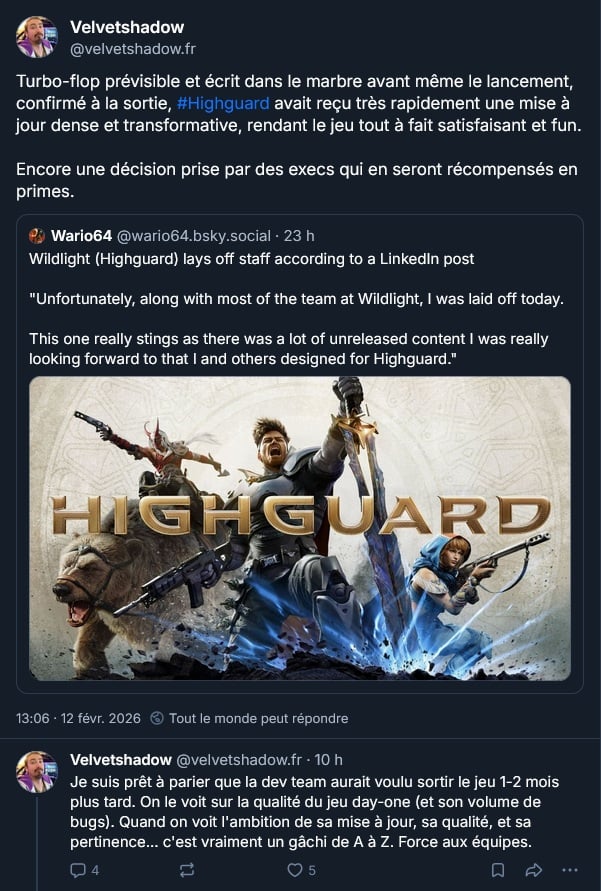Like the reply with 5 likes
Screen dimensions: 601x891
294,870
